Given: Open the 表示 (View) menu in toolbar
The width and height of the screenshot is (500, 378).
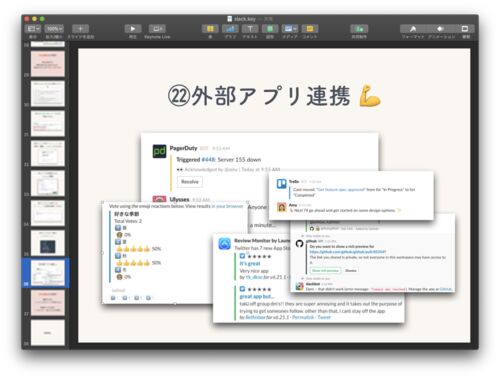Looking at the screenshot, I should [33, 29].
